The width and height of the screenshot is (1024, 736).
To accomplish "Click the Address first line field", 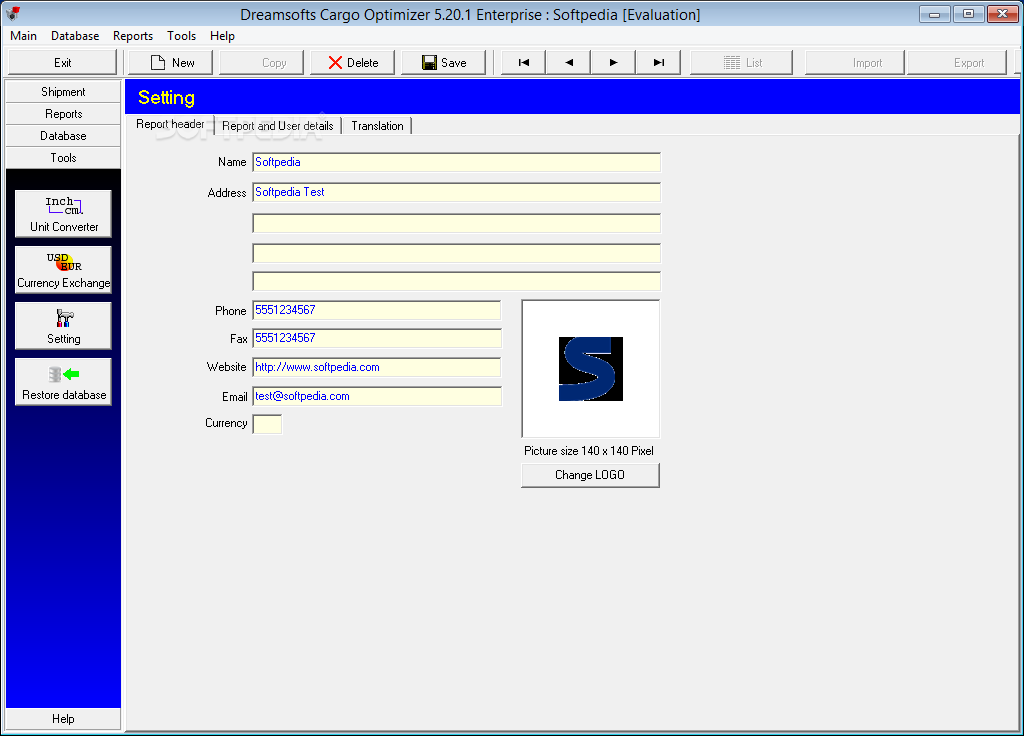I will point(456,192).
